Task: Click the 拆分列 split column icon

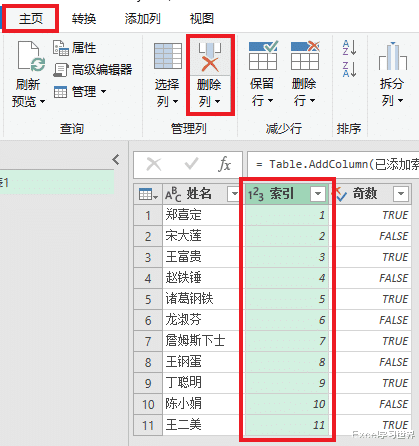Action: (393, 56)
